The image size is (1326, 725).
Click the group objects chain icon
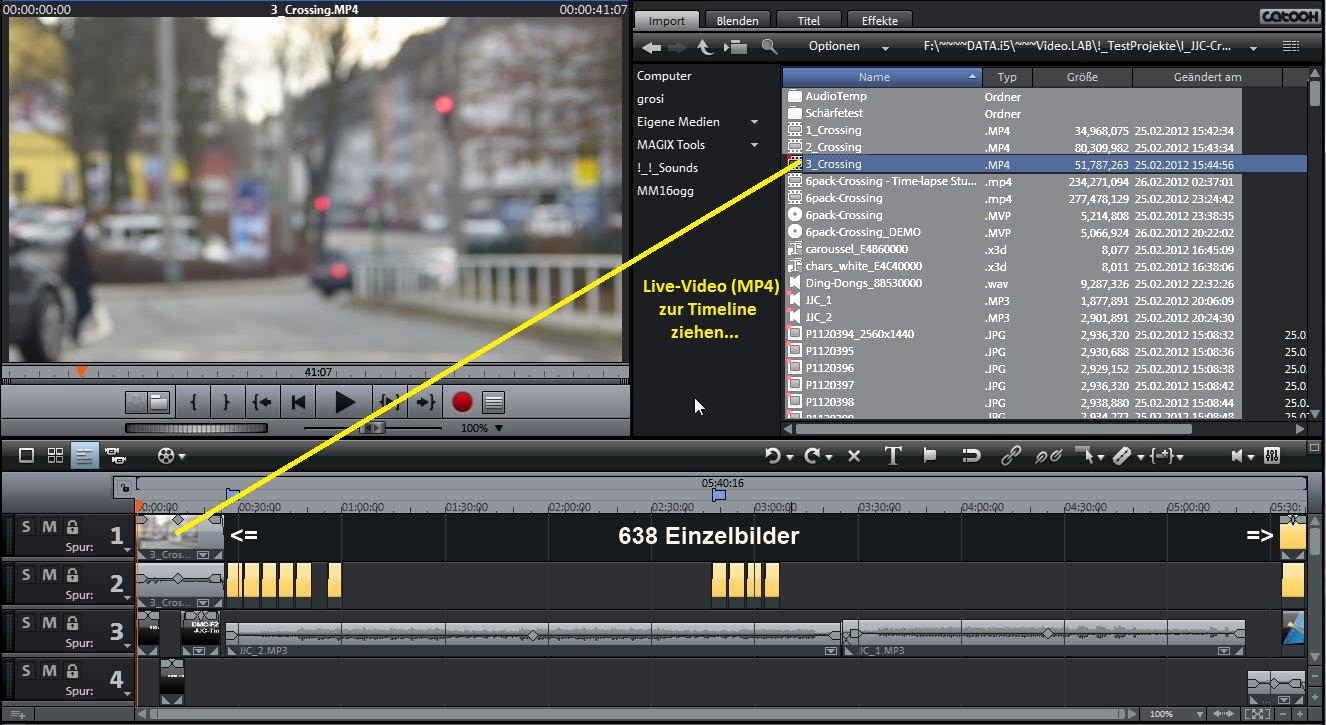tap(1011, 456)
